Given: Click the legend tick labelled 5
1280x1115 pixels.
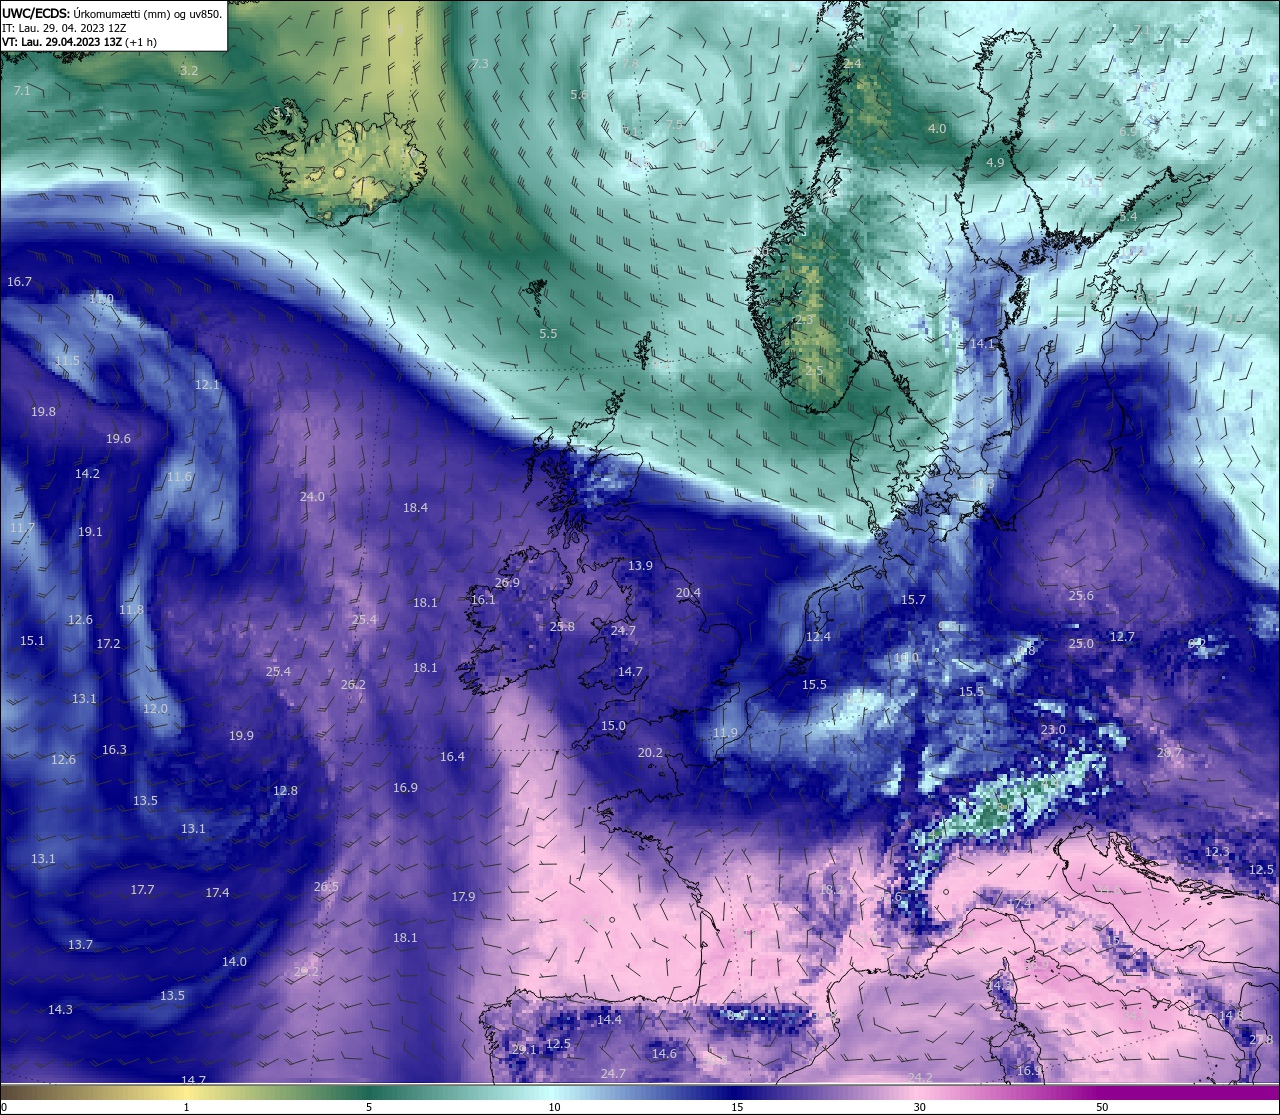Looking at the screenshot, I should click(x=369, y=1107).
